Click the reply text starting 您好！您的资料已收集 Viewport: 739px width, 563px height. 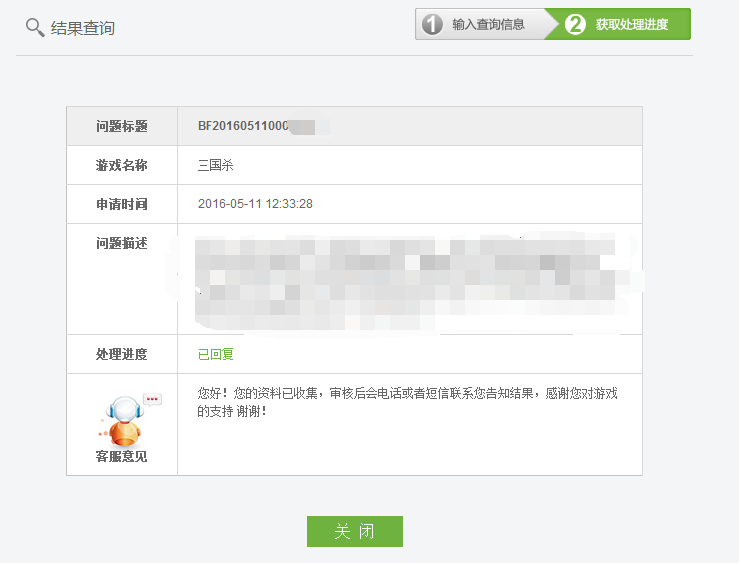coord(407,402)
